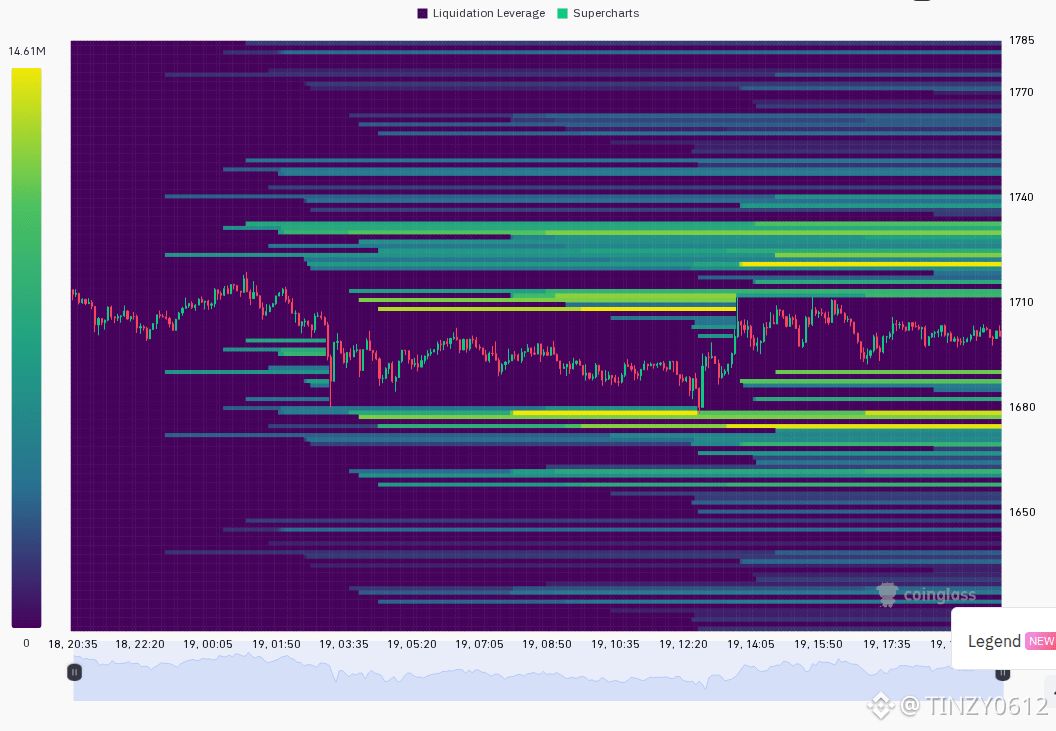Open the Legend panel button

1003,641
